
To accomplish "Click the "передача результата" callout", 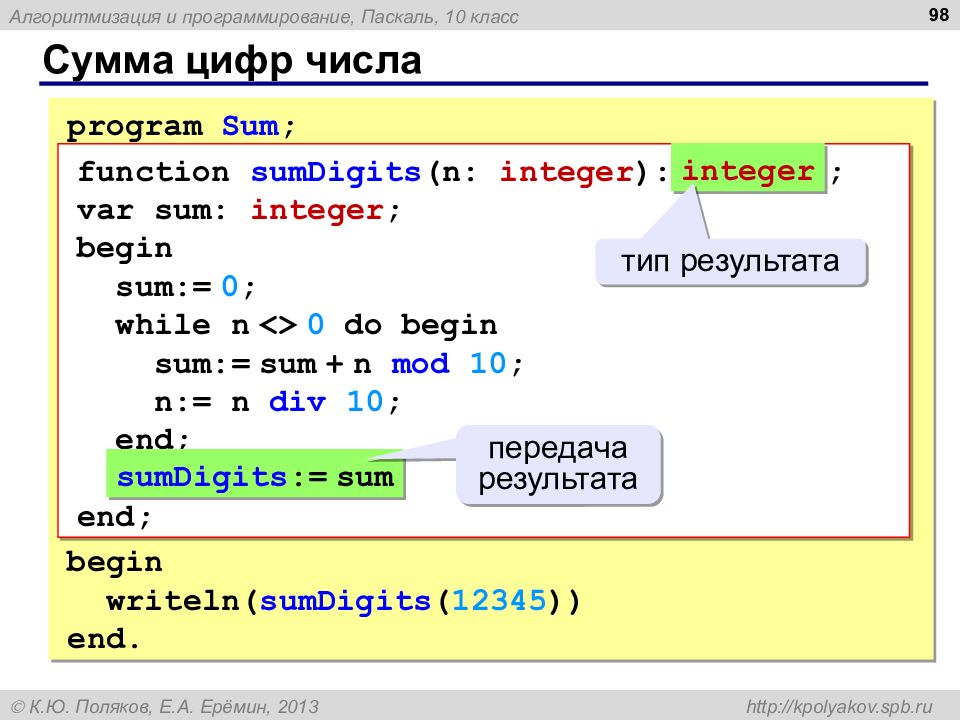I will click(x=558, y=465).
